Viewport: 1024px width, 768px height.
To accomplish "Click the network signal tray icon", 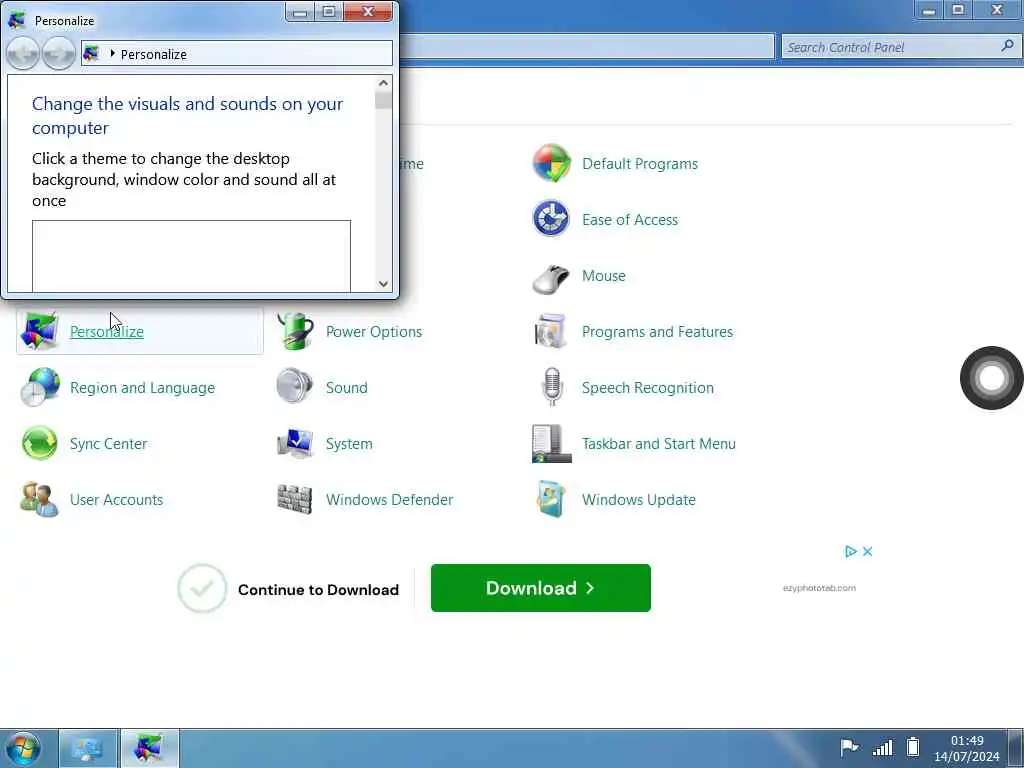I will tap(882, 747).
